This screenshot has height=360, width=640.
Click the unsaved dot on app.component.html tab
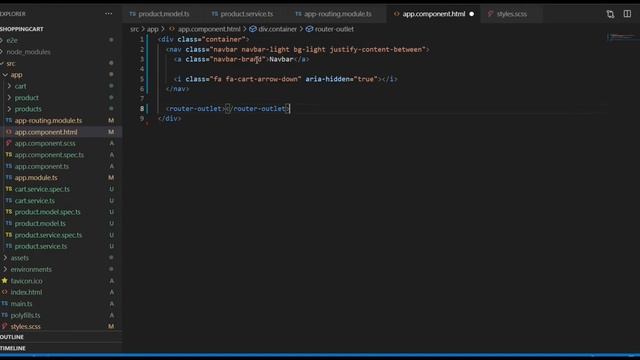[472, 14]
